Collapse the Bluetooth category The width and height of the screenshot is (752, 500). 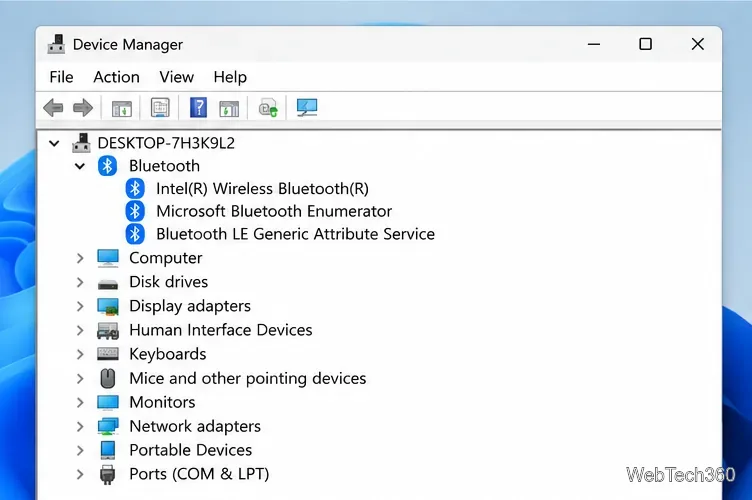point(80,166)
